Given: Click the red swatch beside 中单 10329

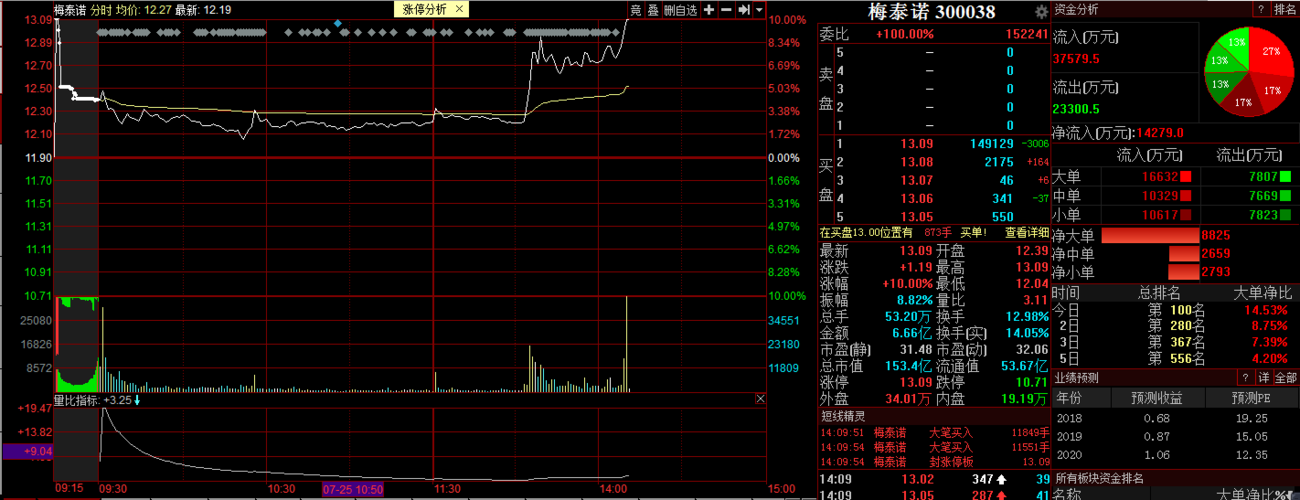Looking at the screenshot, I should coord(1186,196).
